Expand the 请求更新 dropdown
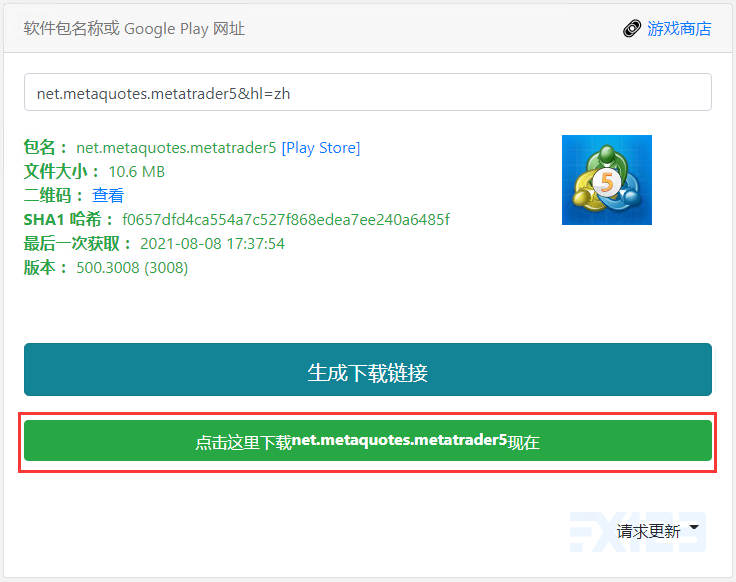Screen dimensions: 736x582 tap(657, 531)
